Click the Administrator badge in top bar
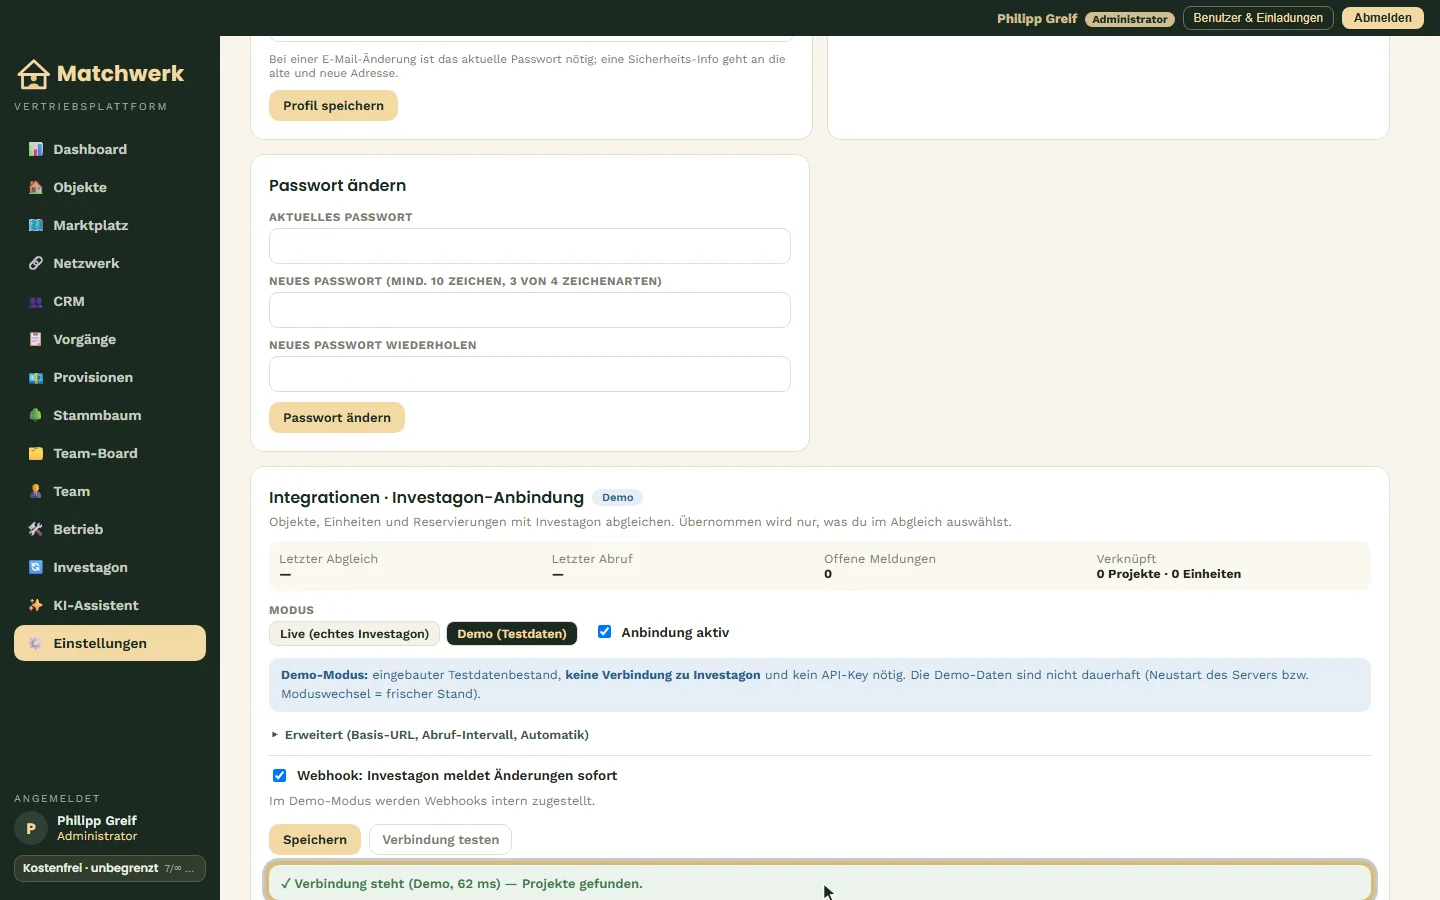Image resolution: width=1440 pixels, height=900 pixels. (1130, 19)
